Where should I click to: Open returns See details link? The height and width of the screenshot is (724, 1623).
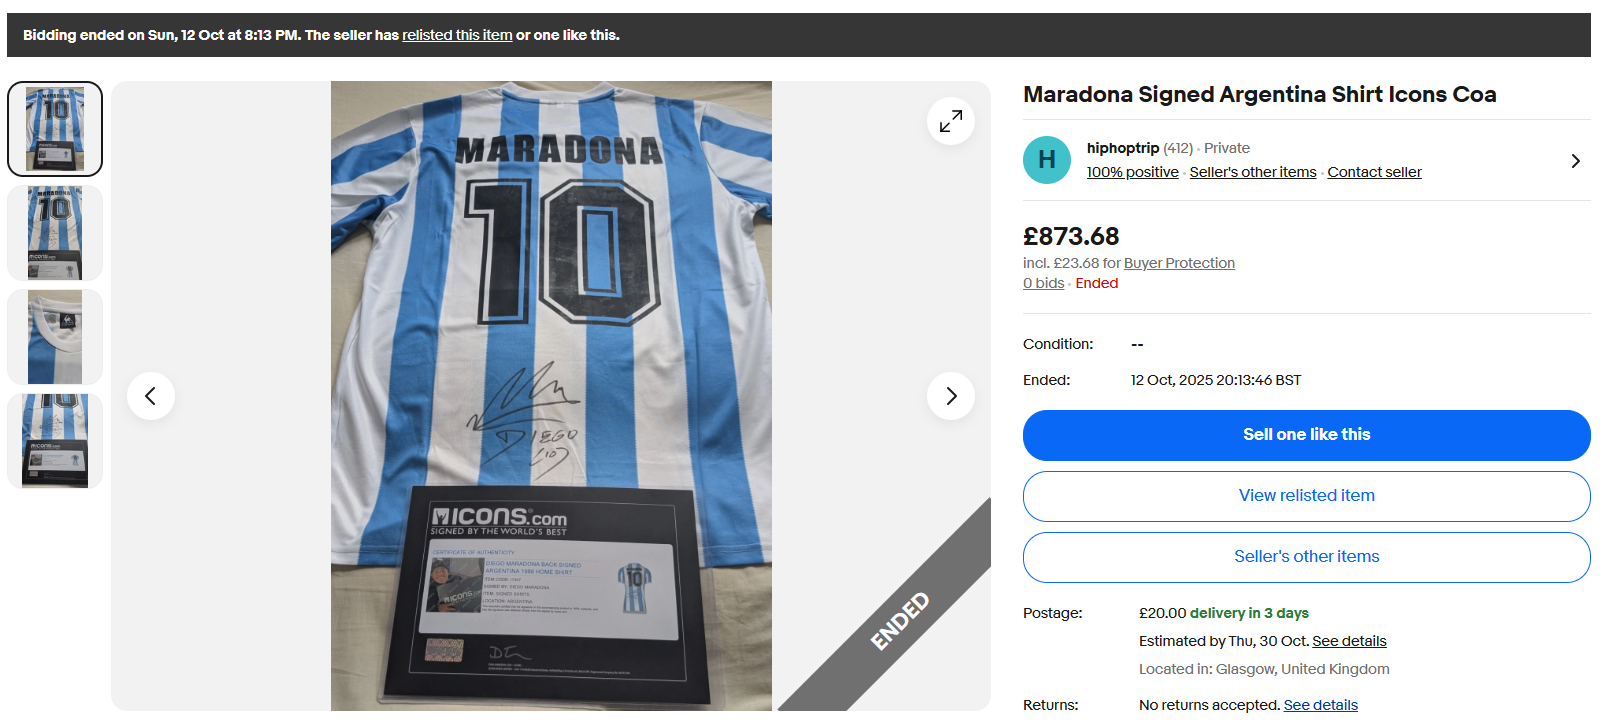point(1320,705)
